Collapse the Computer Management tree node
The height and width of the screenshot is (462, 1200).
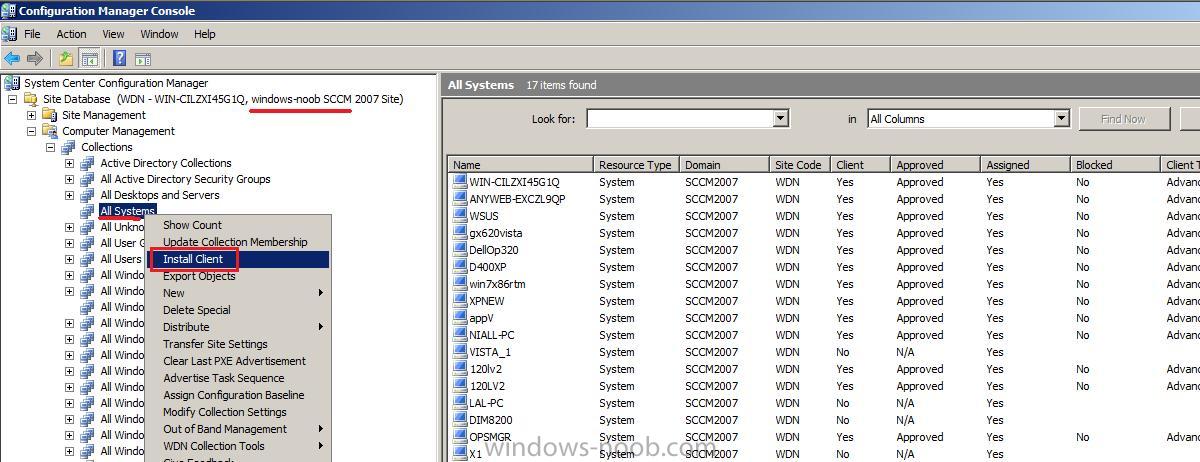coord(31,131)
